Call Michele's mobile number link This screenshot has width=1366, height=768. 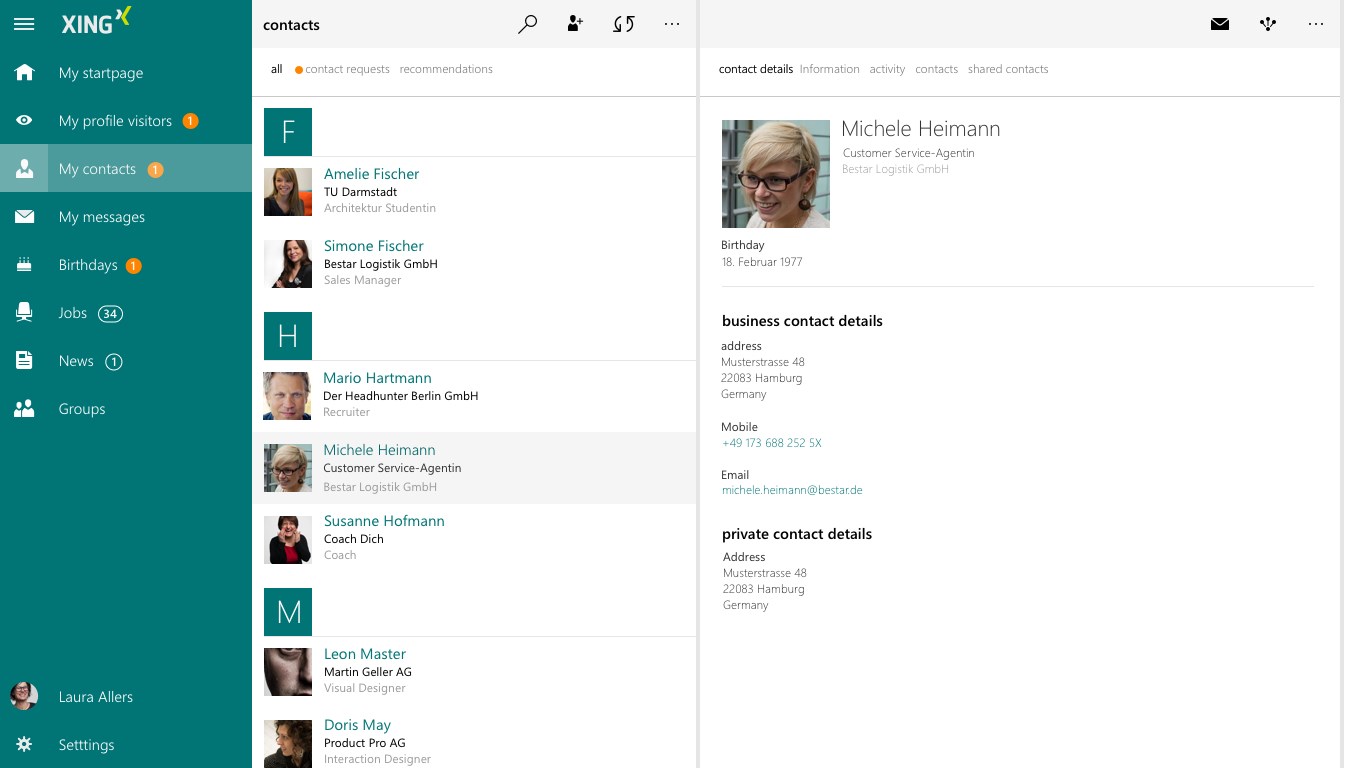[771, 442]
